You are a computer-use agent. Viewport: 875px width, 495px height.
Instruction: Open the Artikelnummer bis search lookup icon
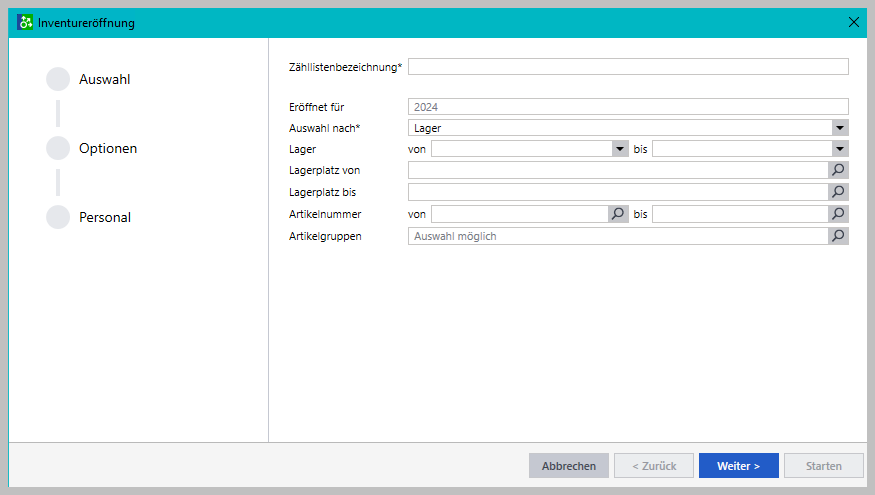coord(838,214)
